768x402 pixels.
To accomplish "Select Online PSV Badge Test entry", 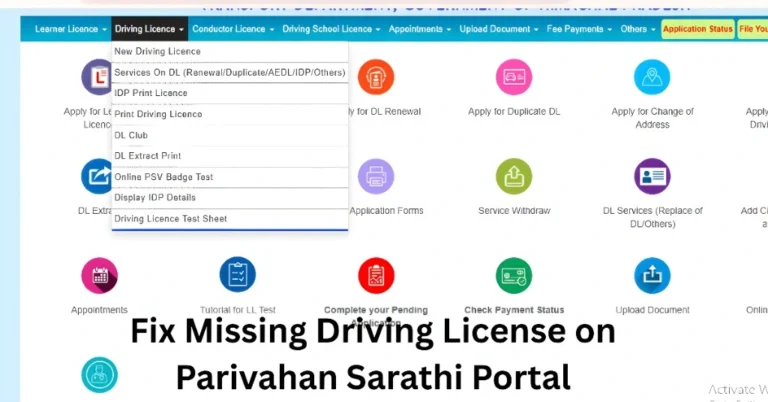I will (x=230, y=177).
